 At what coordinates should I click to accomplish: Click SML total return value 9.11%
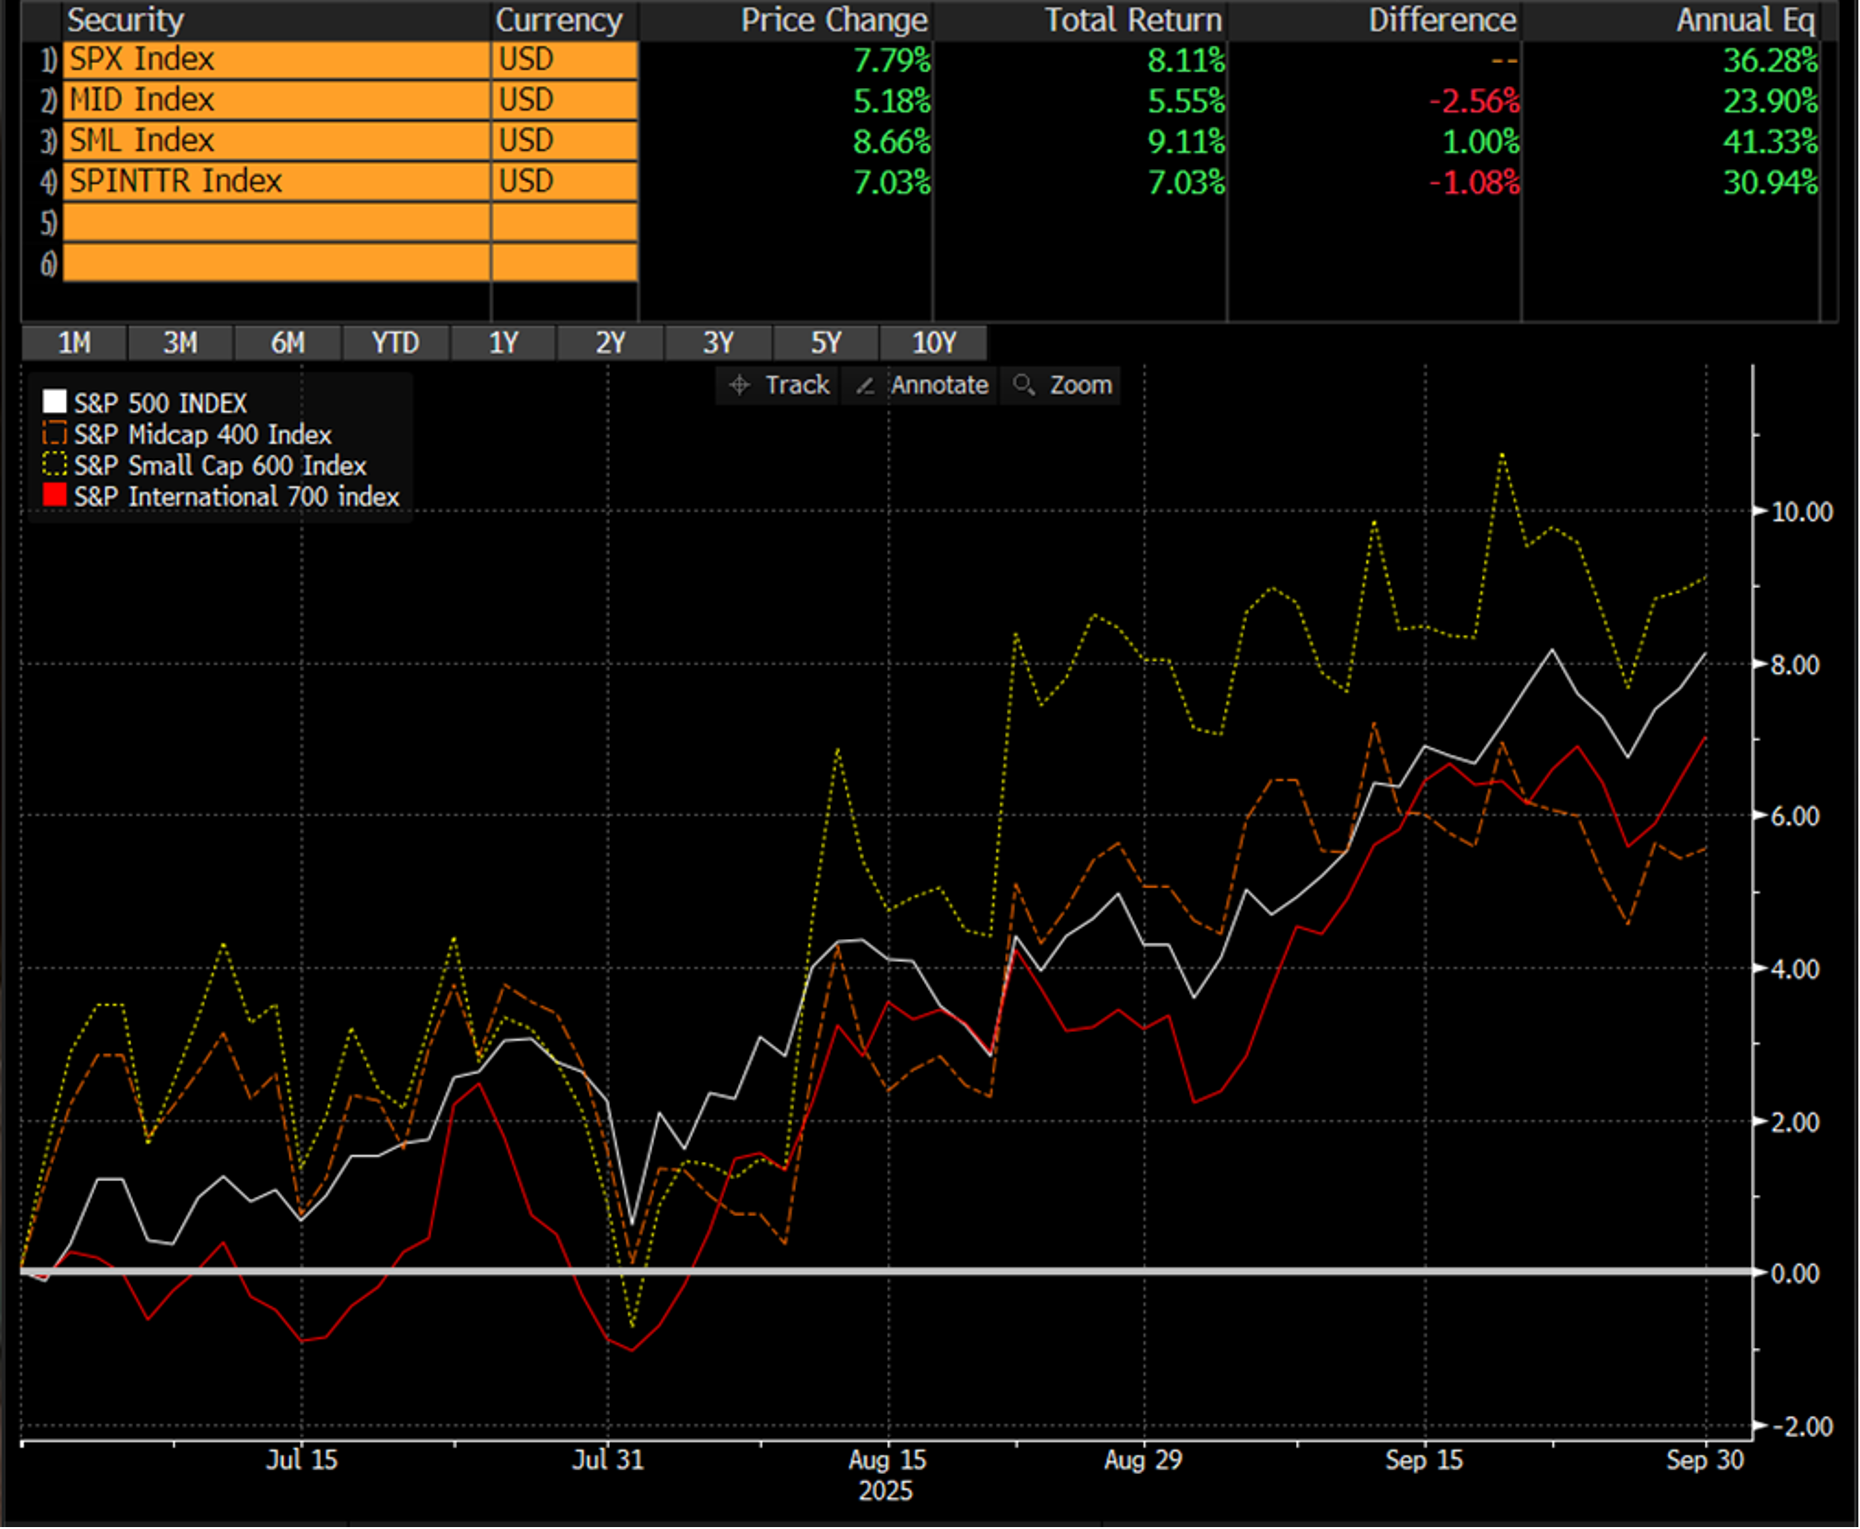tap(1186, 142)
